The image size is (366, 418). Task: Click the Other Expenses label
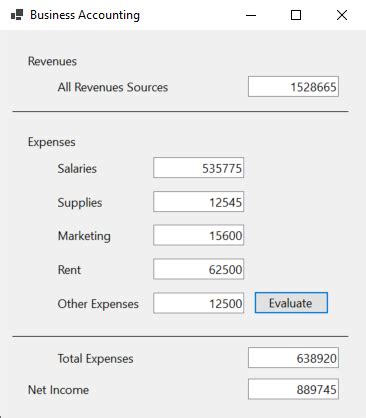click(x=98, y=304)
